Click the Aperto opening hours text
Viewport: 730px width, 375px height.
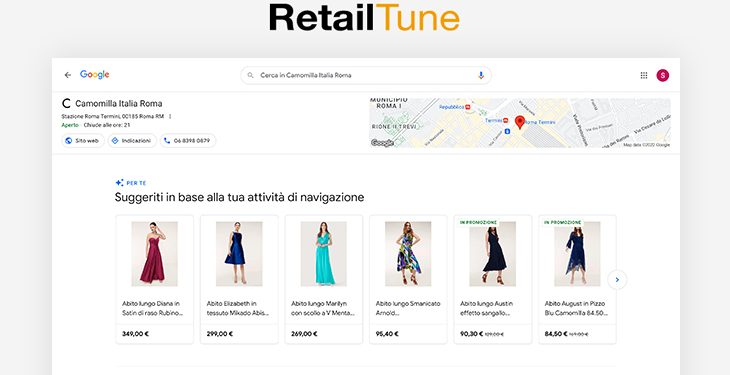(96, 125)
